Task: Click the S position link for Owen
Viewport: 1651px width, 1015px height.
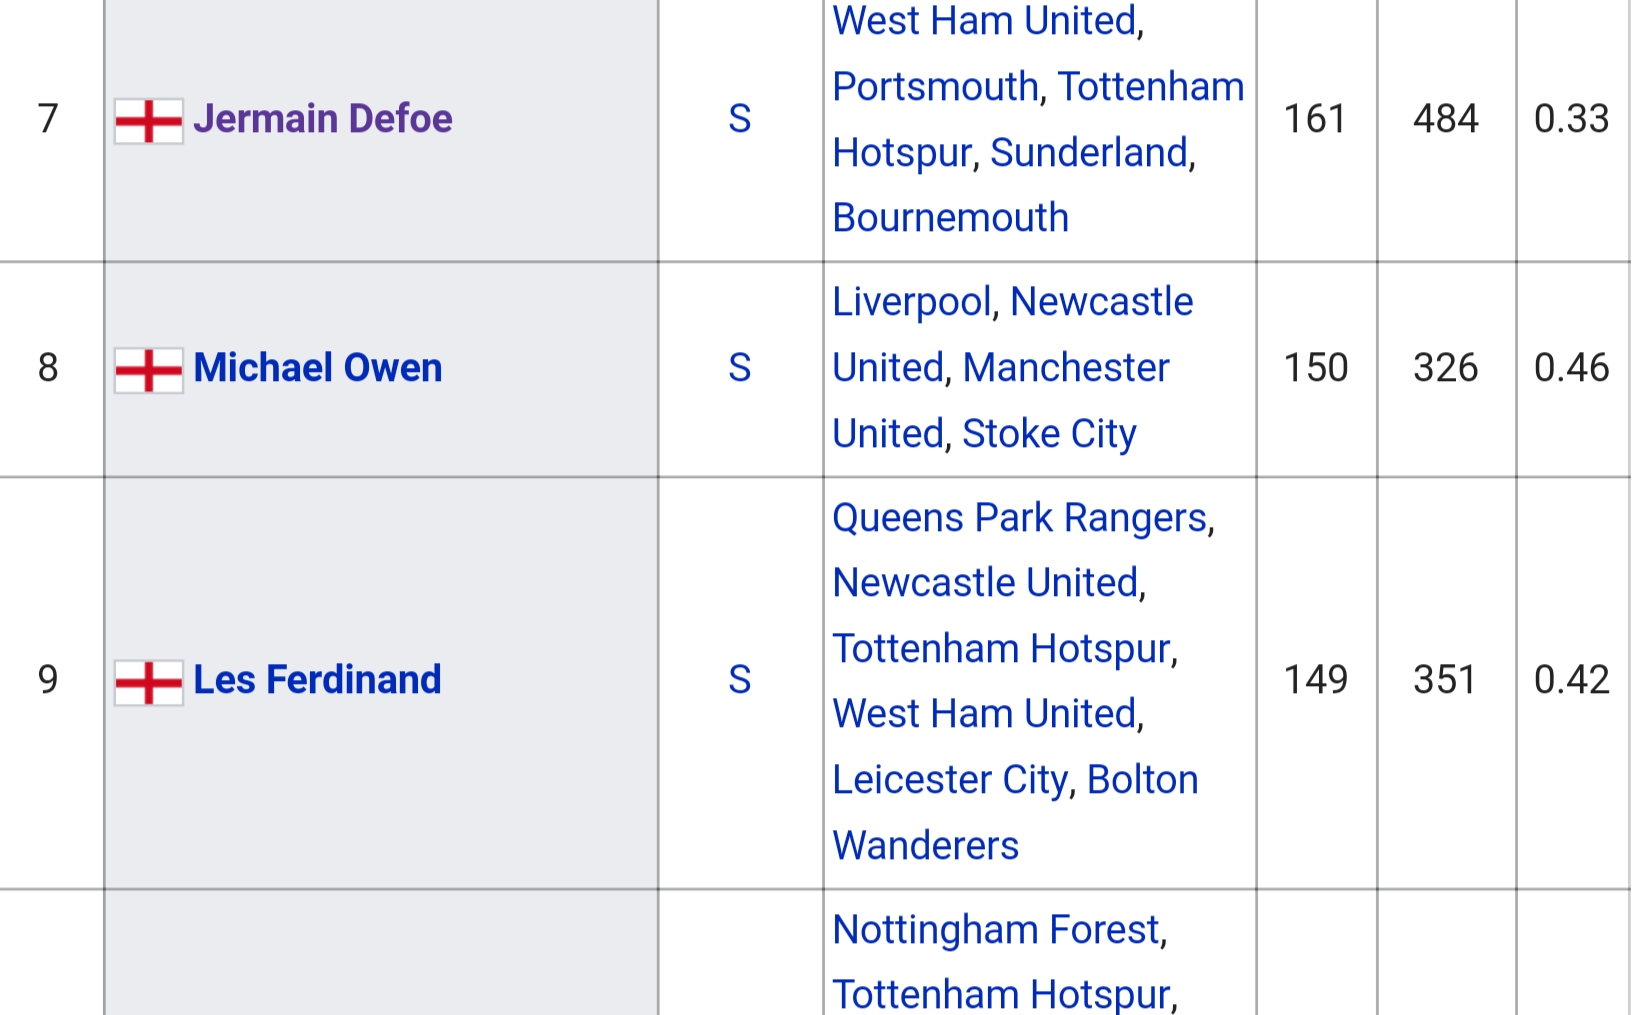Action: point(739,367)
